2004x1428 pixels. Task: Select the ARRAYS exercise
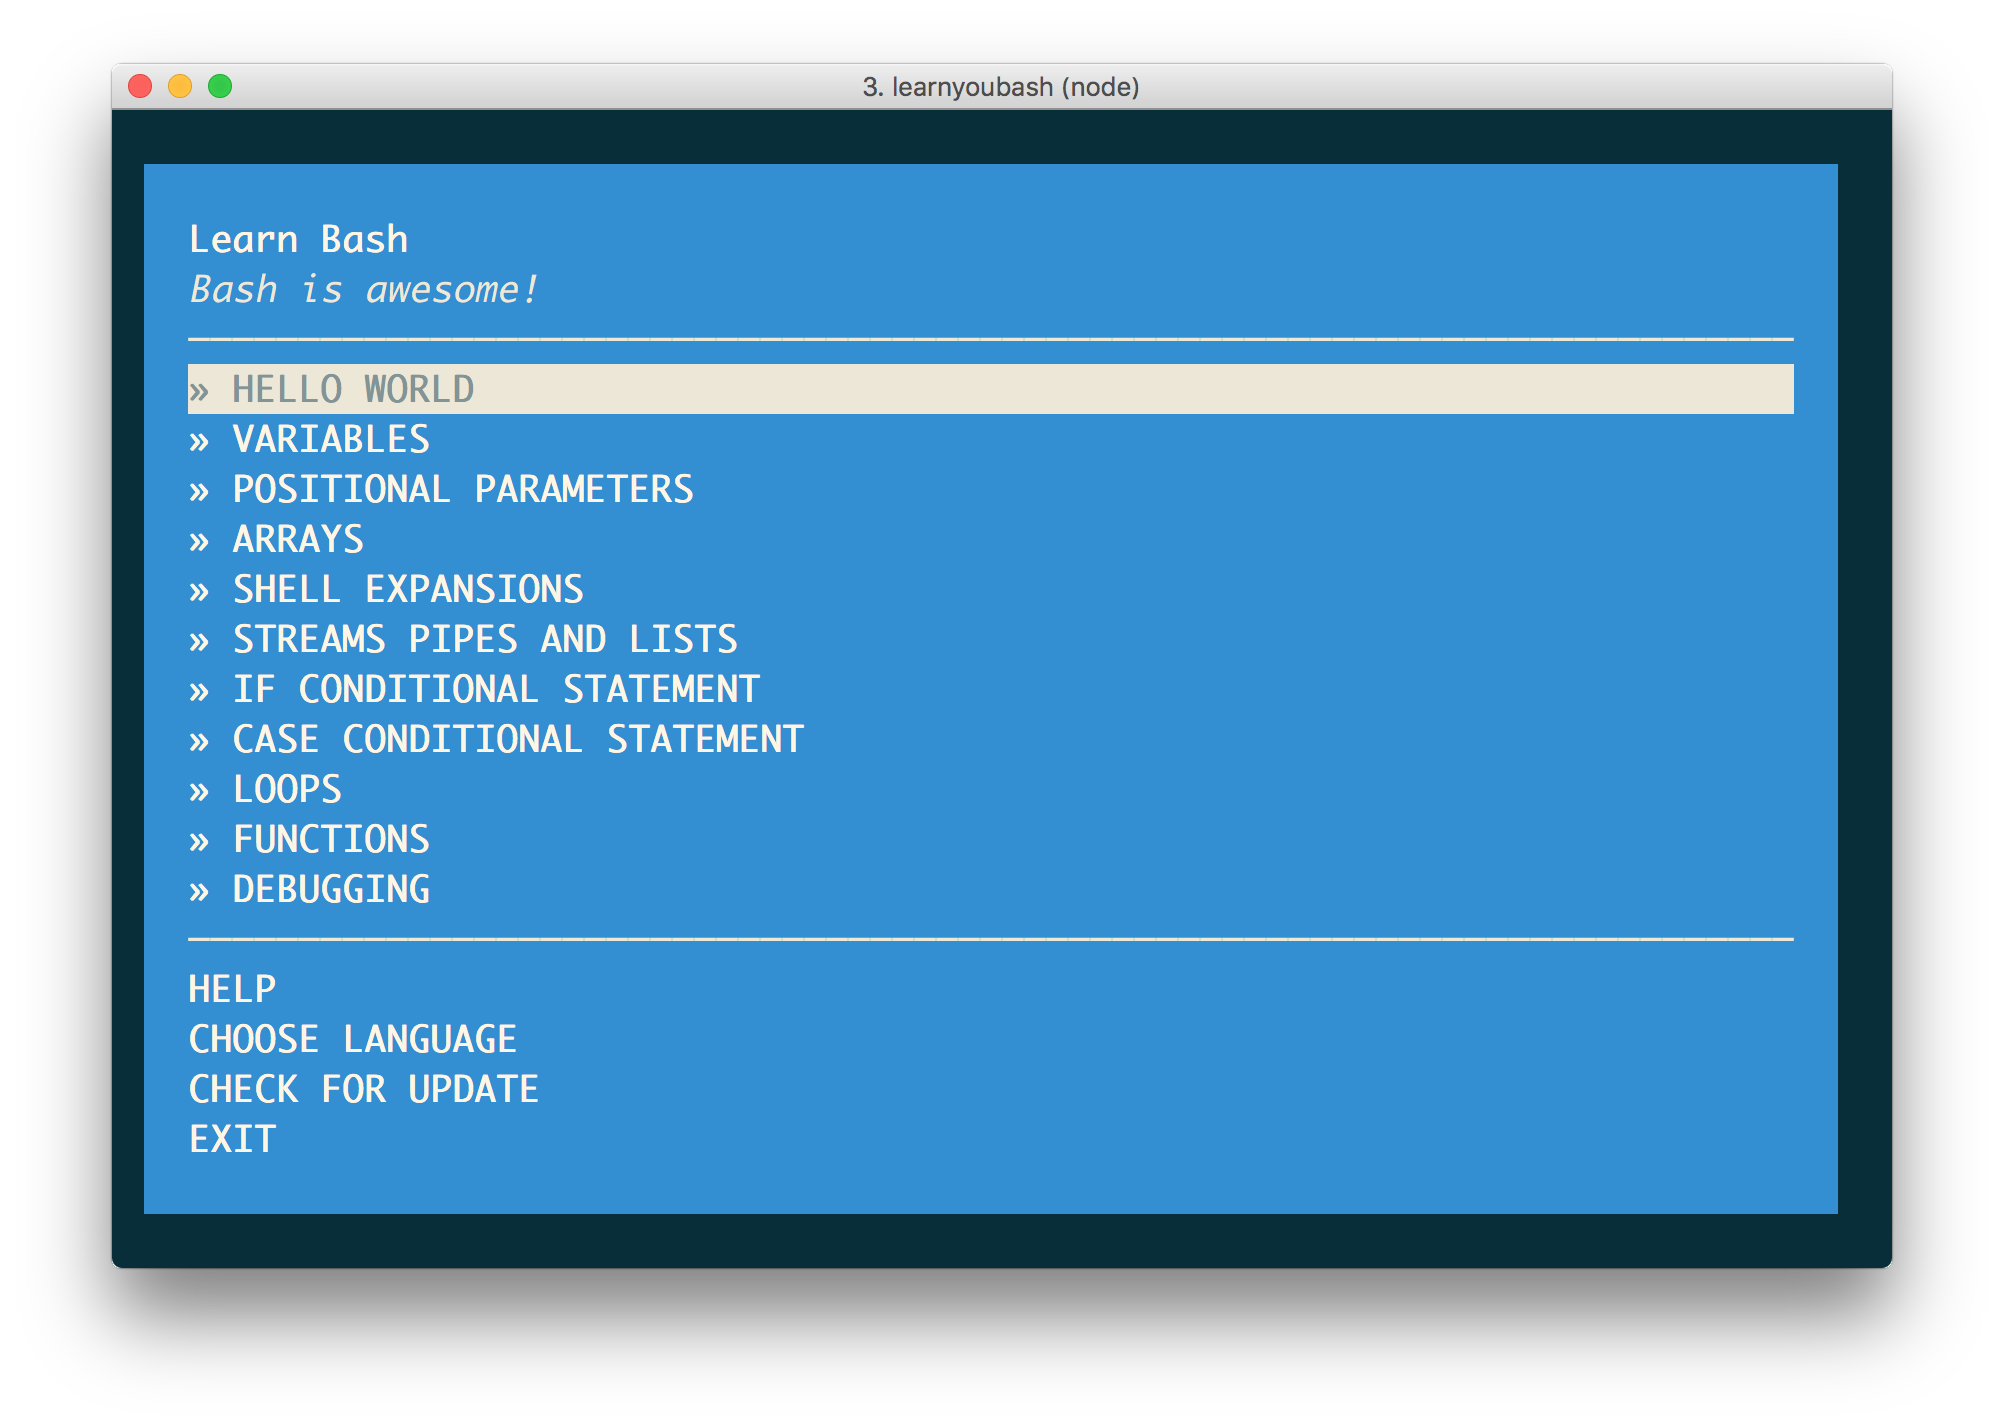[298, 539]
